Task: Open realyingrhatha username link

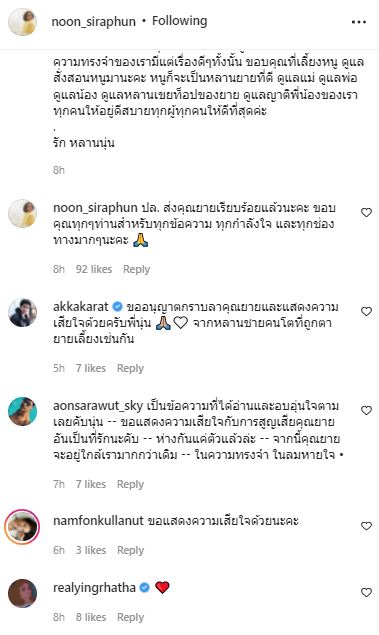Action: [x=94, y=588]
